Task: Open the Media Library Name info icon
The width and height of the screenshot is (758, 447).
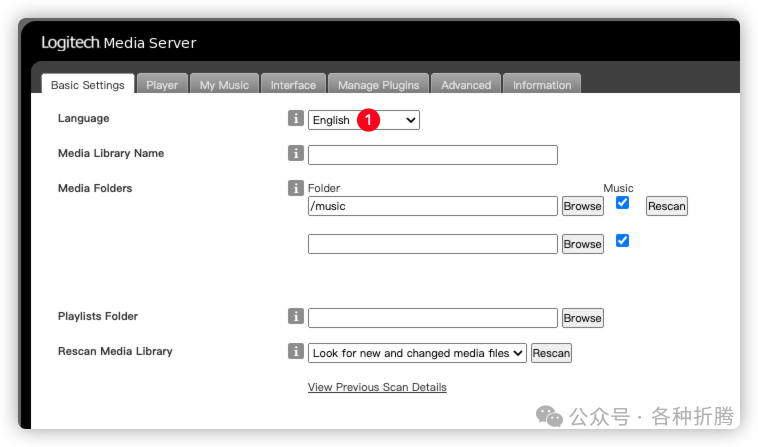Action: click(295, 153)
